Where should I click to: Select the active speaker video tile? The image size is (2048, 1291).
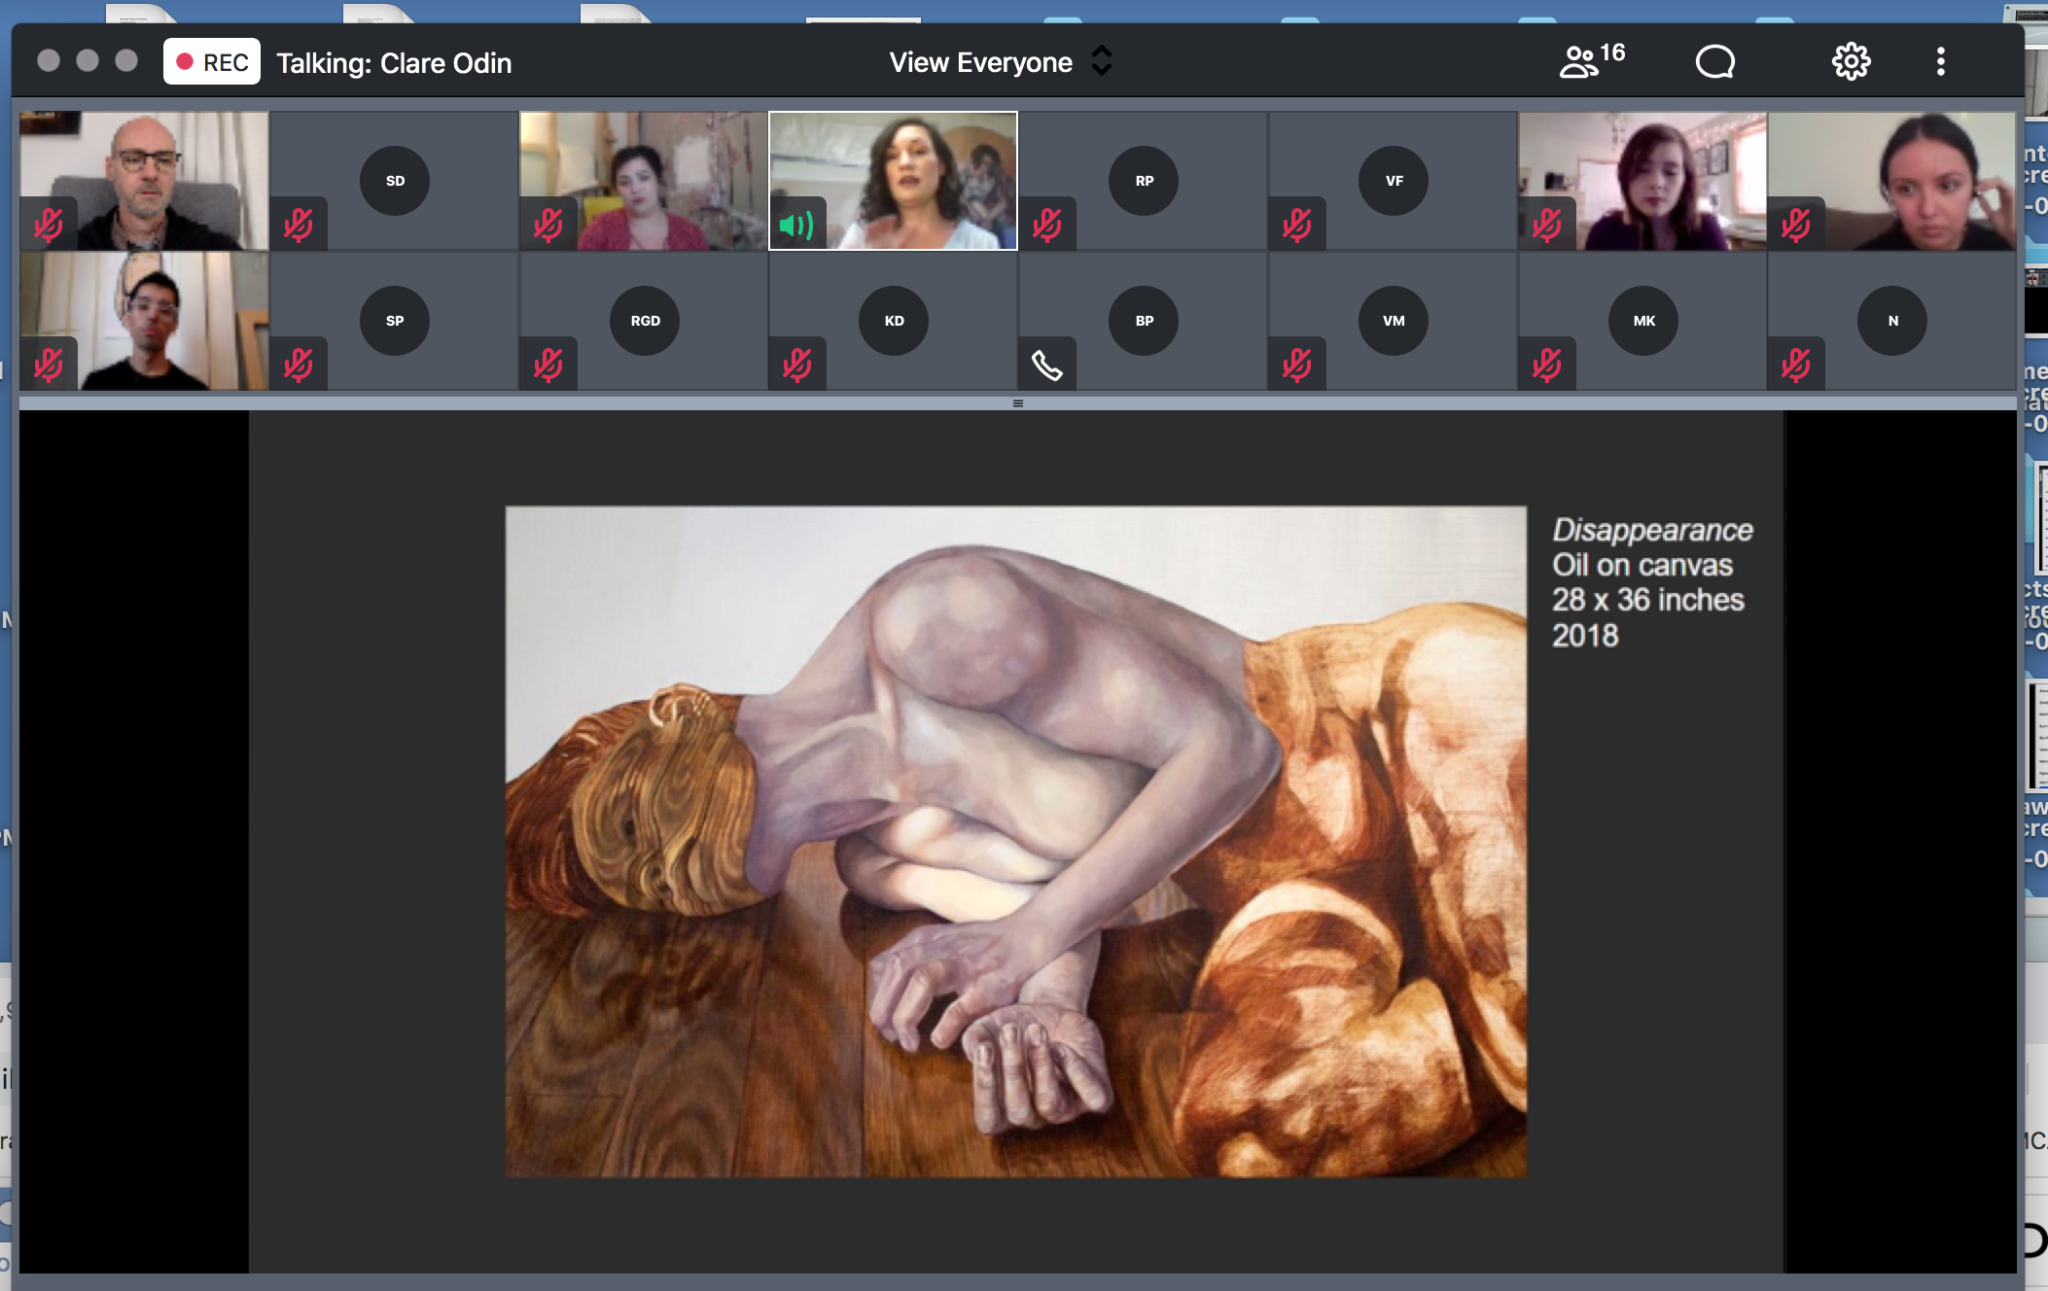893,181
